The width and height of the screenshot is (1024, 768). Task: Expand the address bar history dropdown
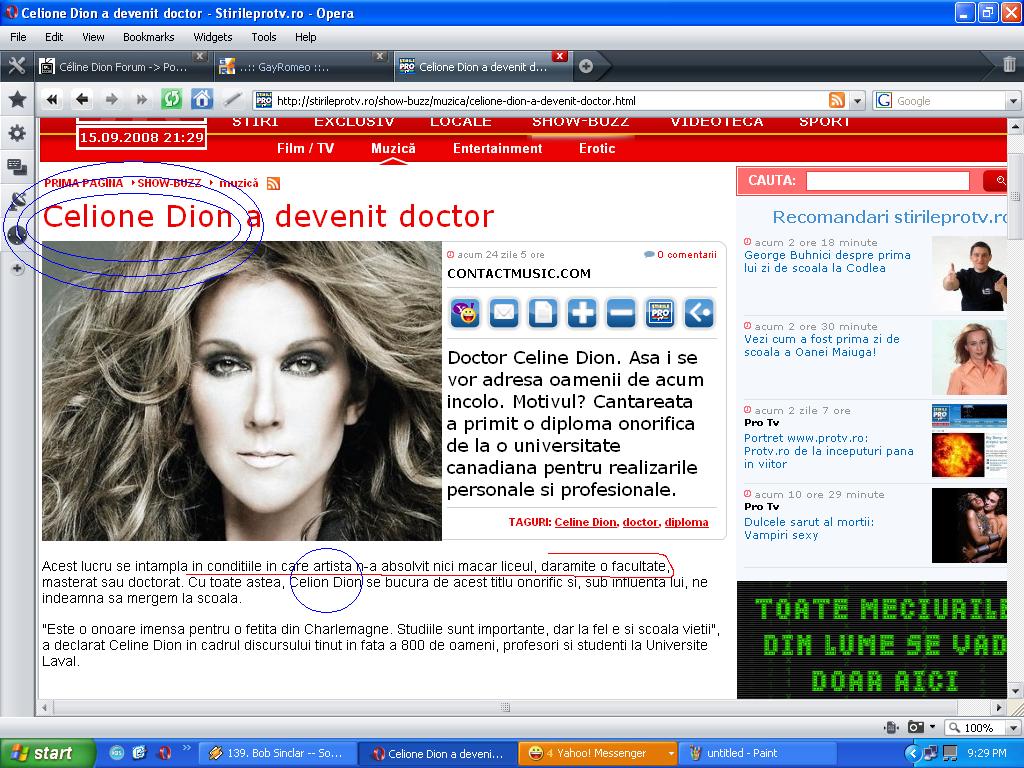(857, 100)
